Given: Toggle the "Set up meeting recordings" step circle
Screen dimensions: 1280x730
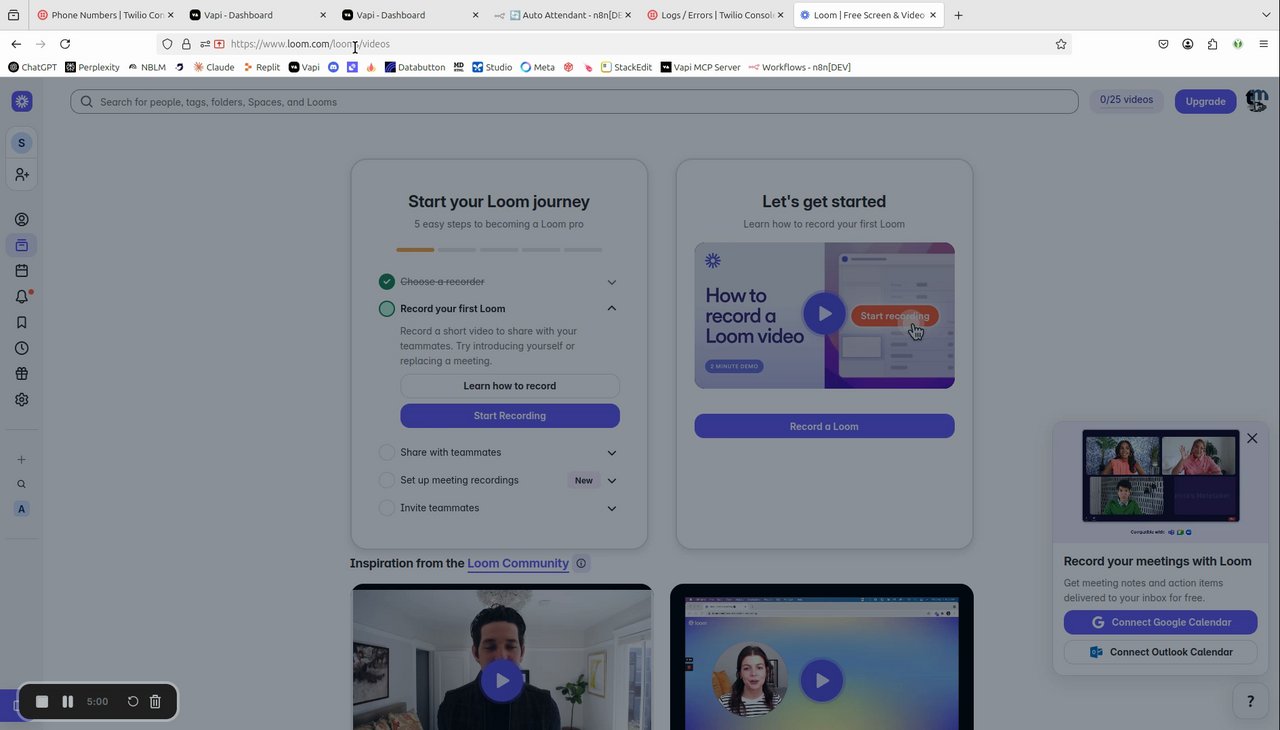Looking at the screenshot, I should pyautogui.click(x=387, y=480).
